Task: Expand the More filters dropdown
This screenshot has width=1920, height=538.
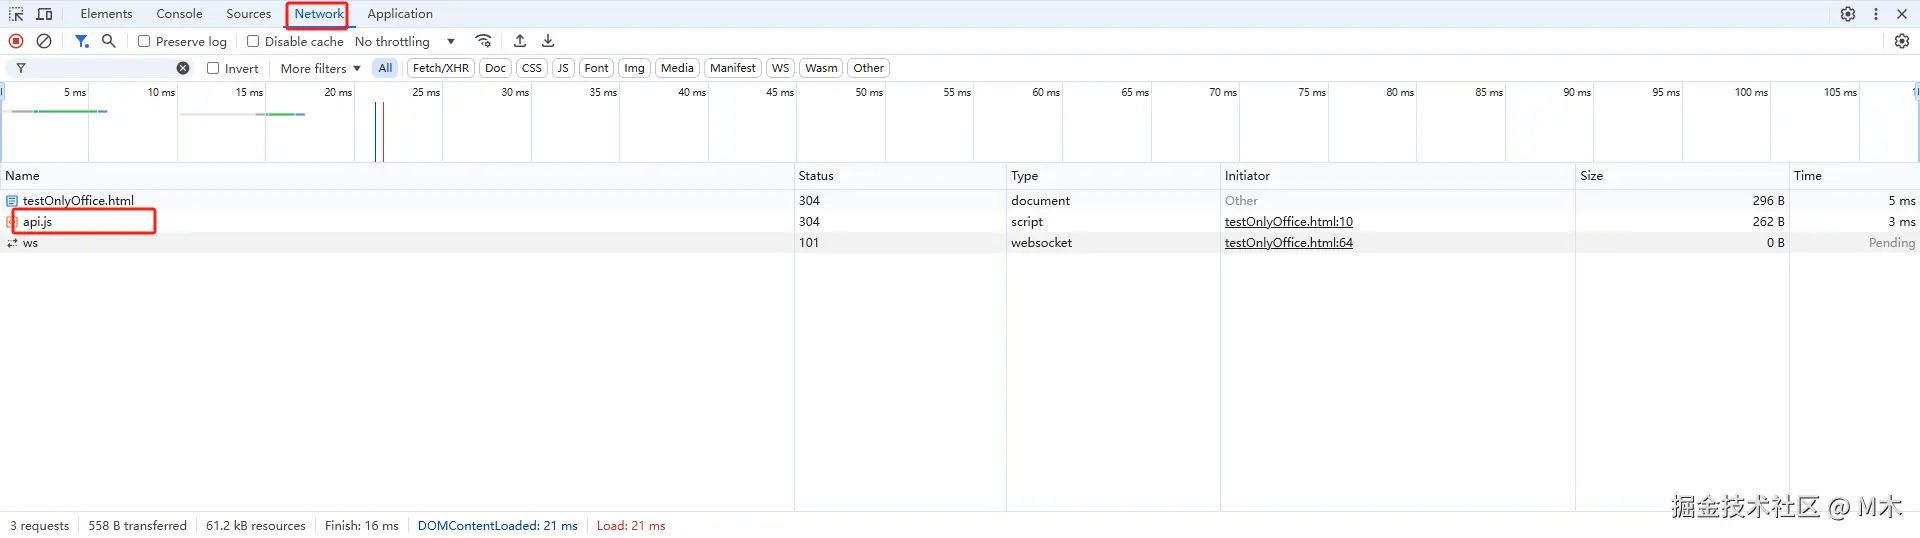Action: pos(320,68)
